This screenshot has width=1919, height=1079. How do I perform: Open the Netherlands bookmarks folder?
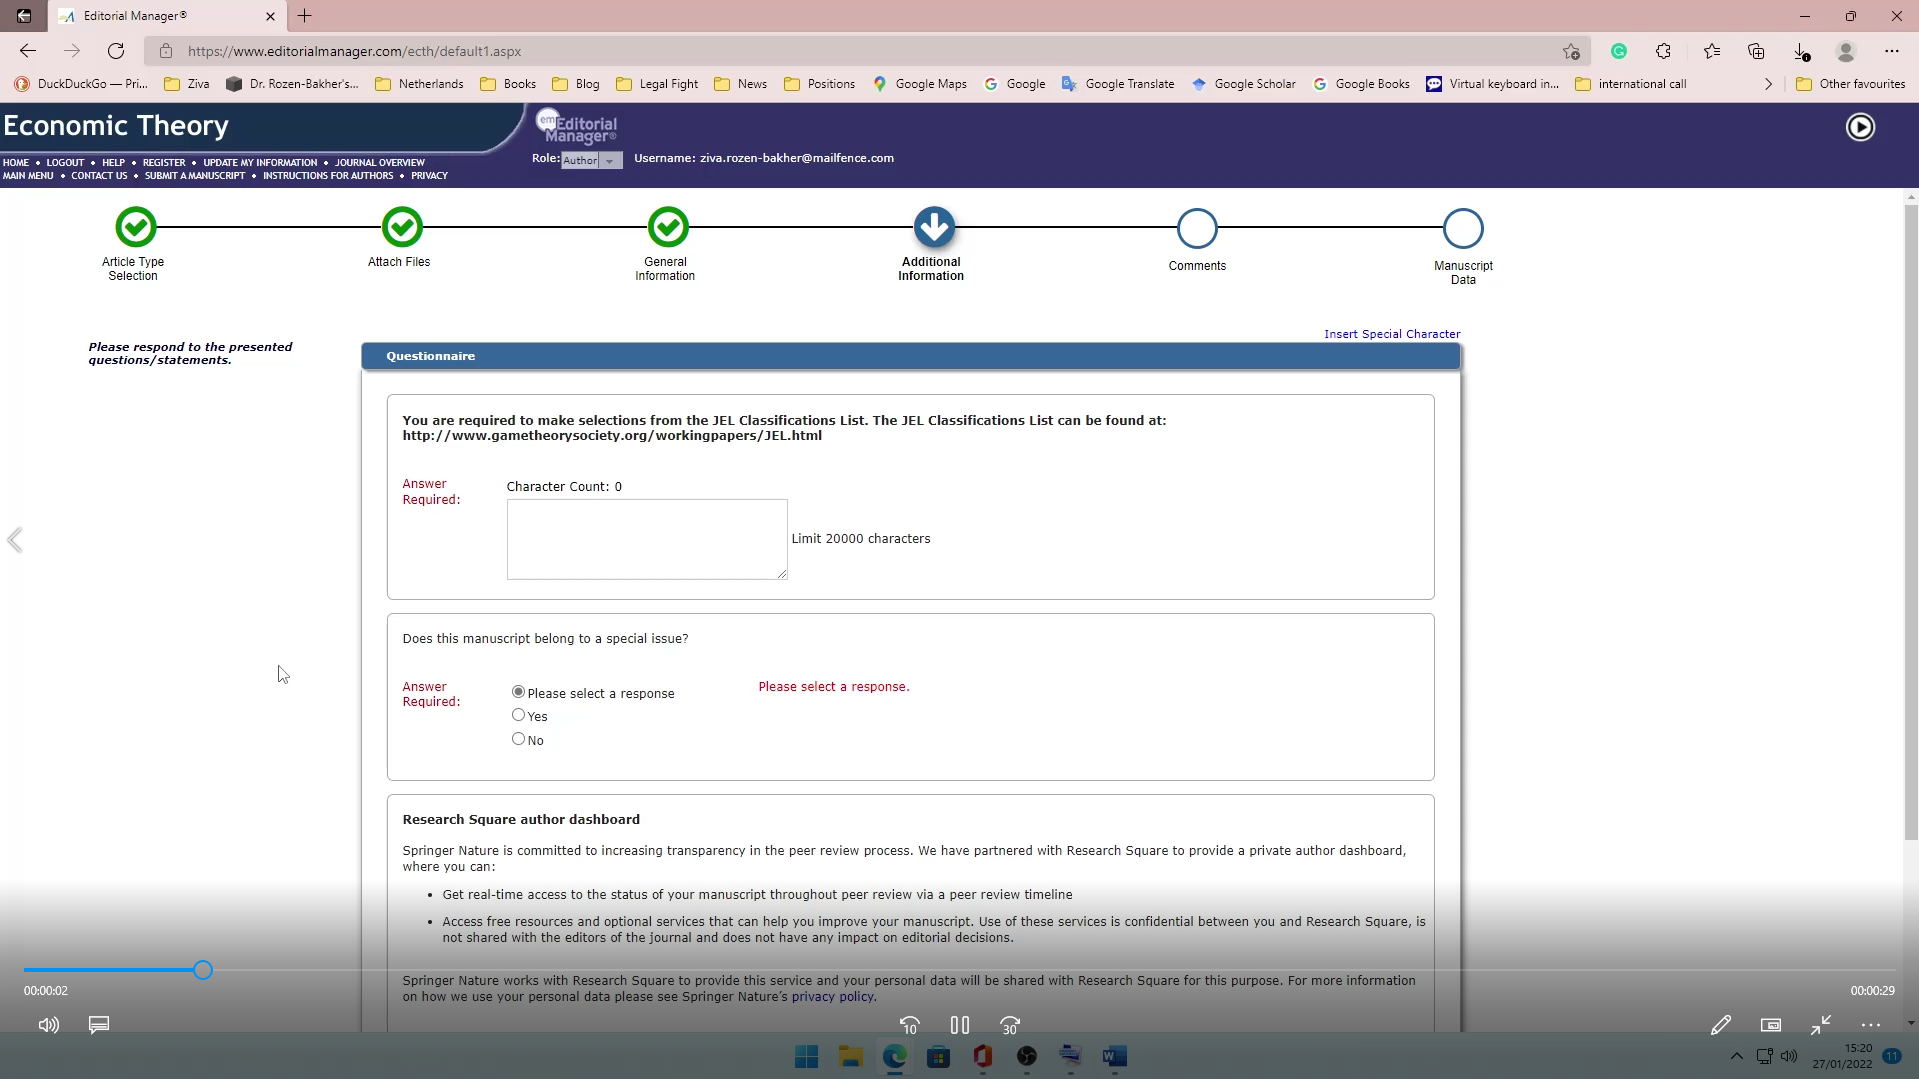419,84
